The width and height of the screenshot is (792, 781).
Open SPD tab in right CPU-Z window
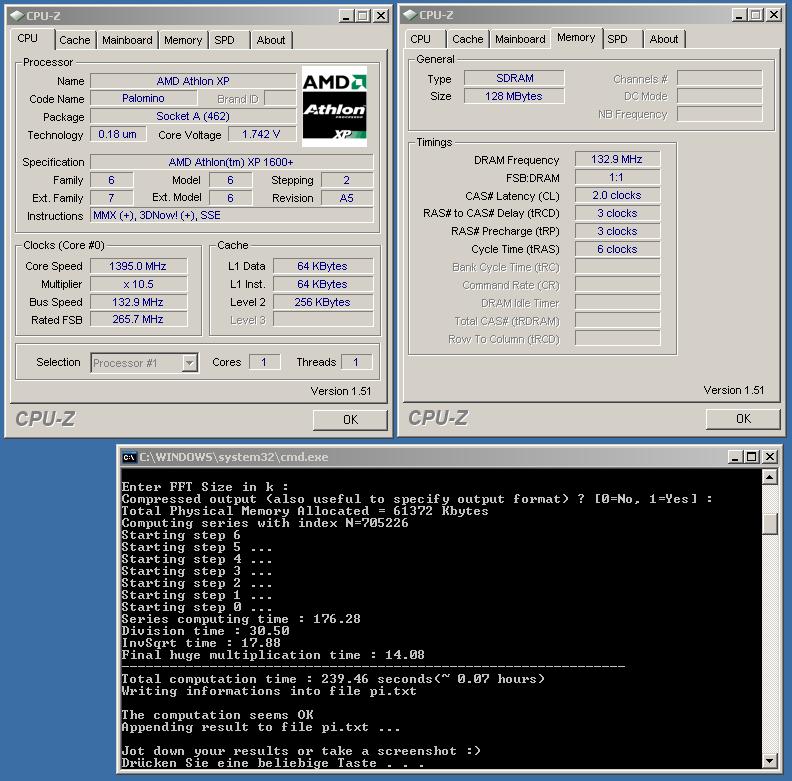[617, 39]
